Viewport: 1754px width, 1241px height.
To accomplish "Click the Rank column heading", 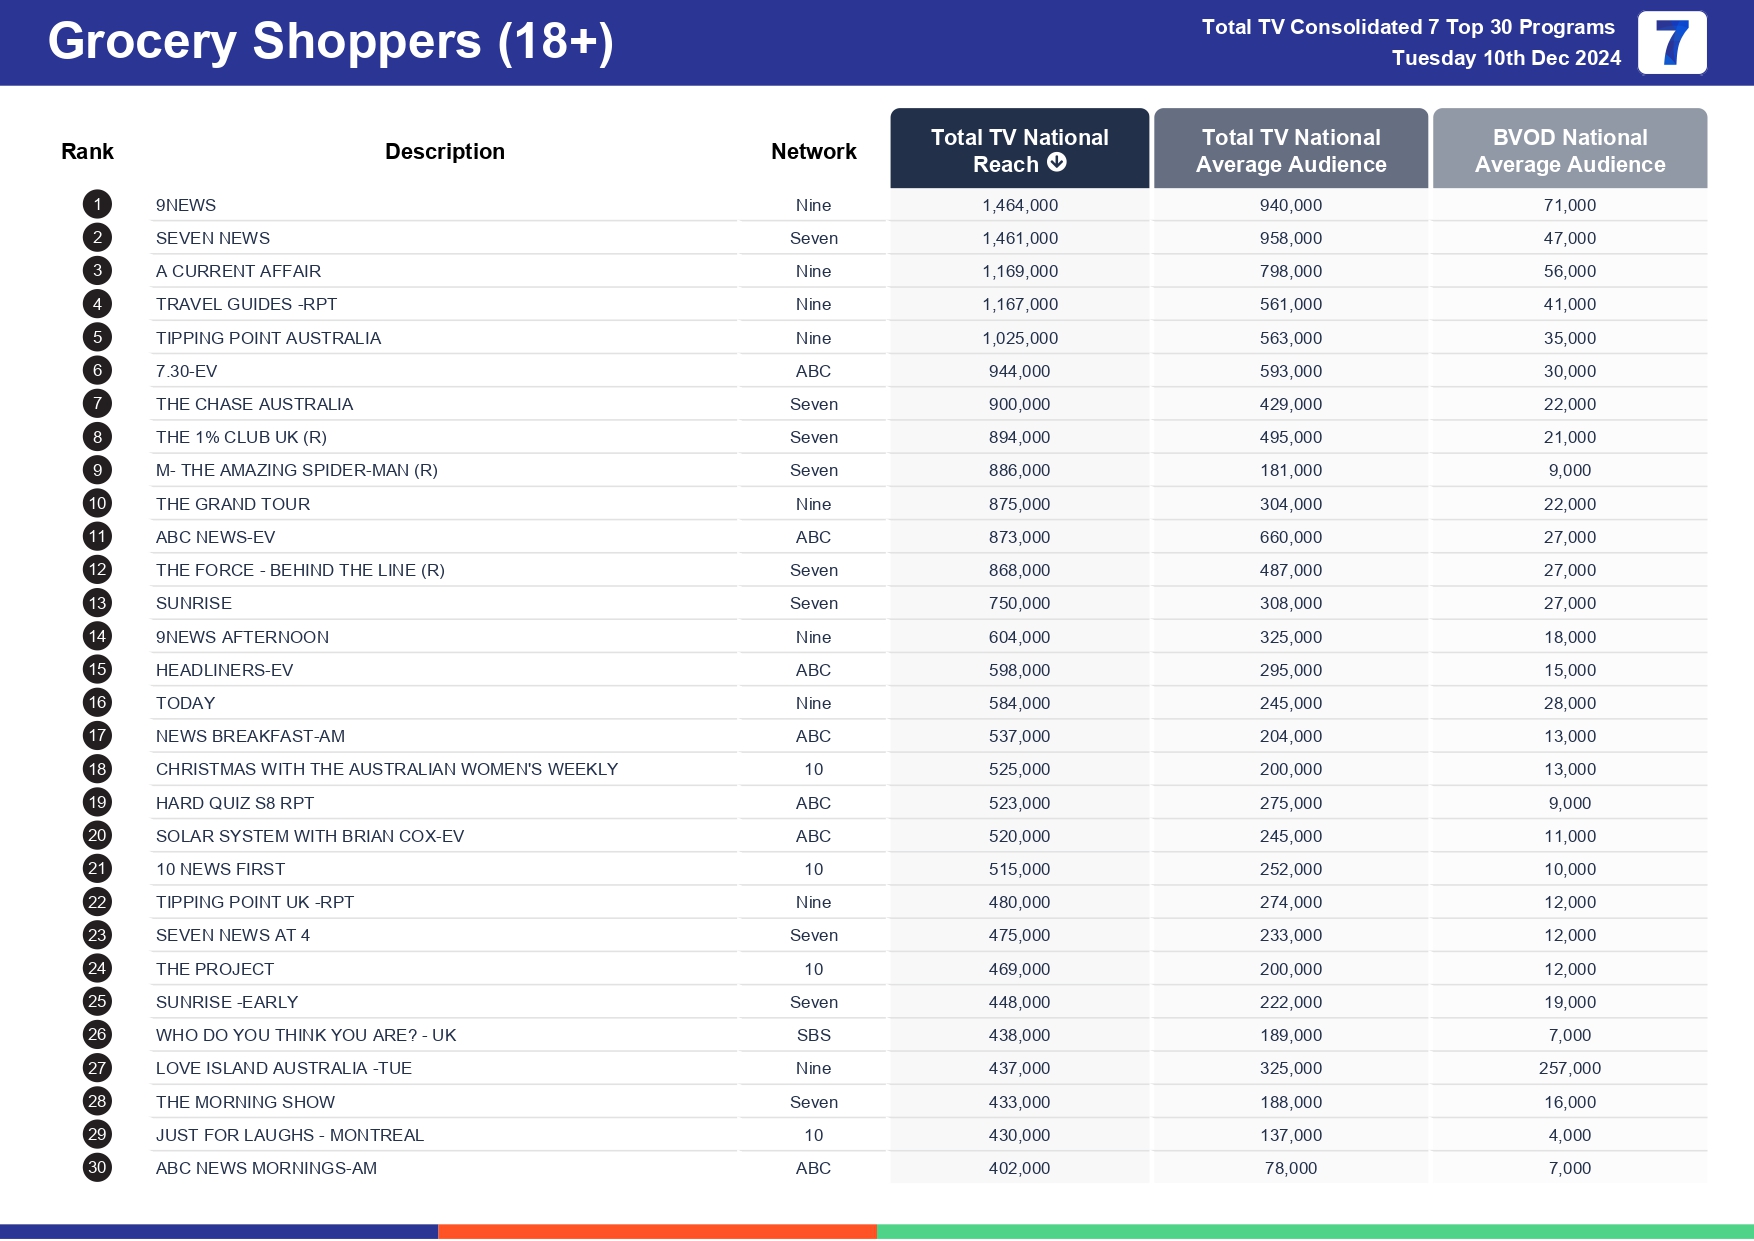I will [87, 152].
